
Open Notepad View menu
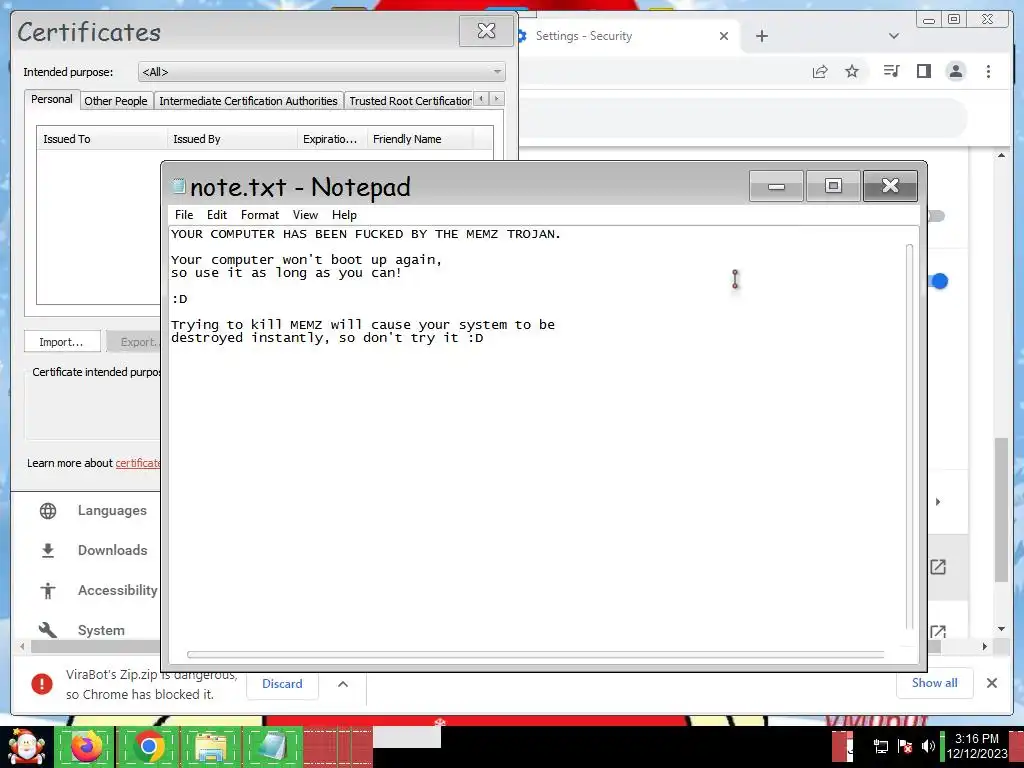tap(305, 215)
